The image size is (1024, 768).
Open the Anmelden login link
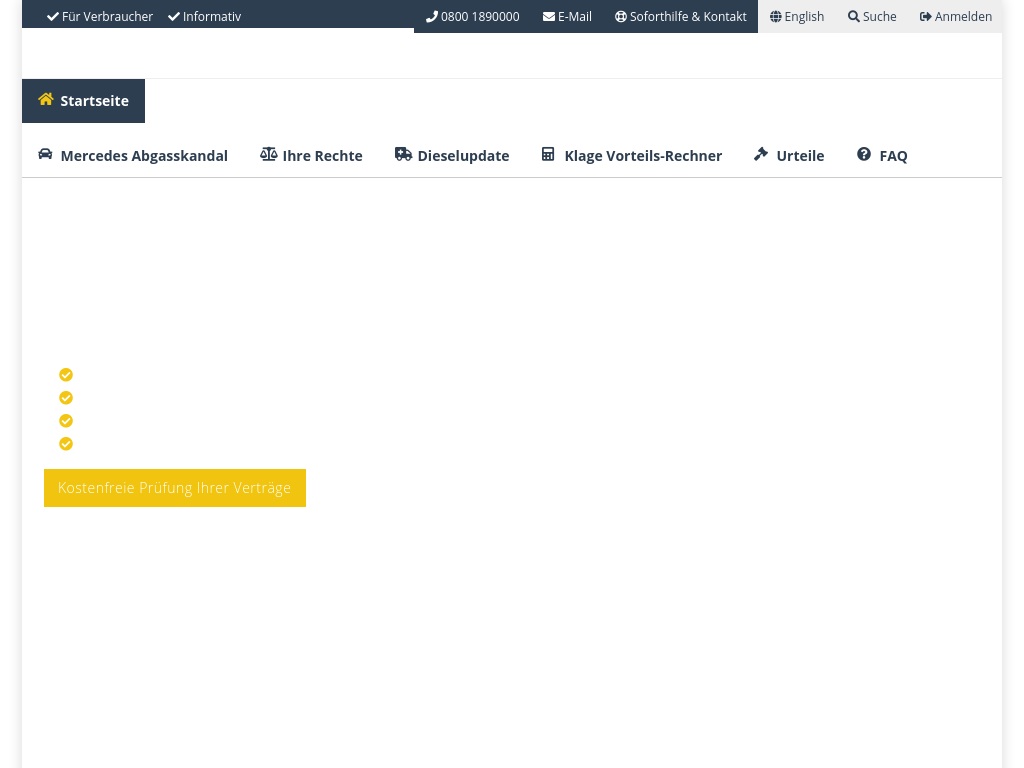click(956, 17)
